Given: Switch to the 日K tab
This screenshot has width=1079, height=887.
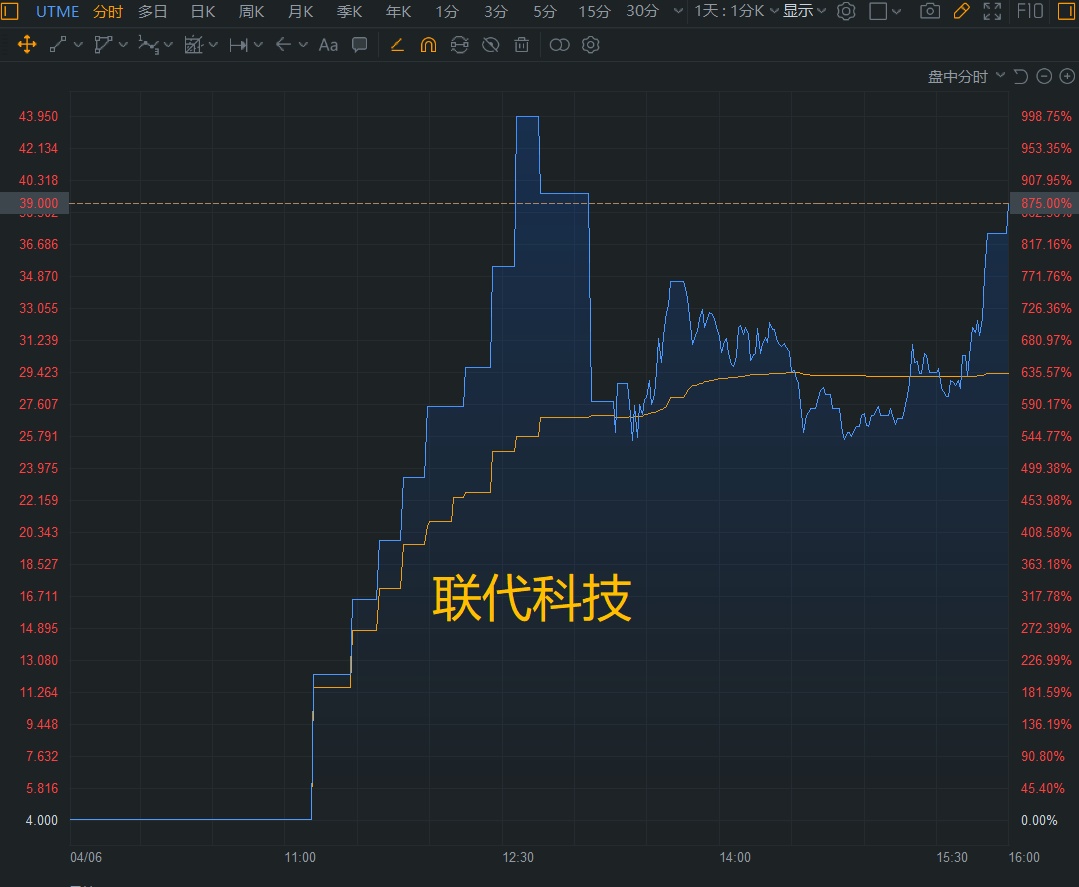Looking at the screenshot, I should (x=203, y=11).
